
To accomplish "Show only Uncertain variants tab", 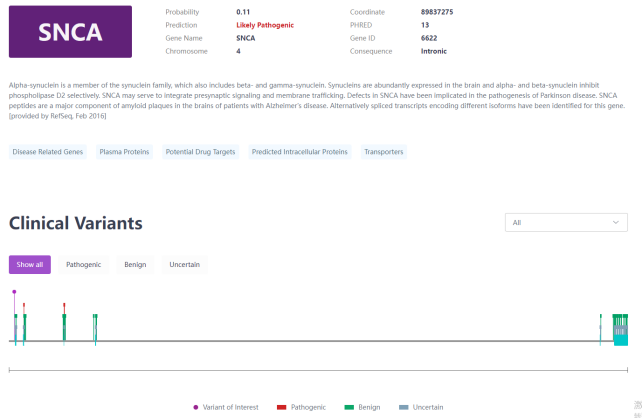I will point(184,264).
